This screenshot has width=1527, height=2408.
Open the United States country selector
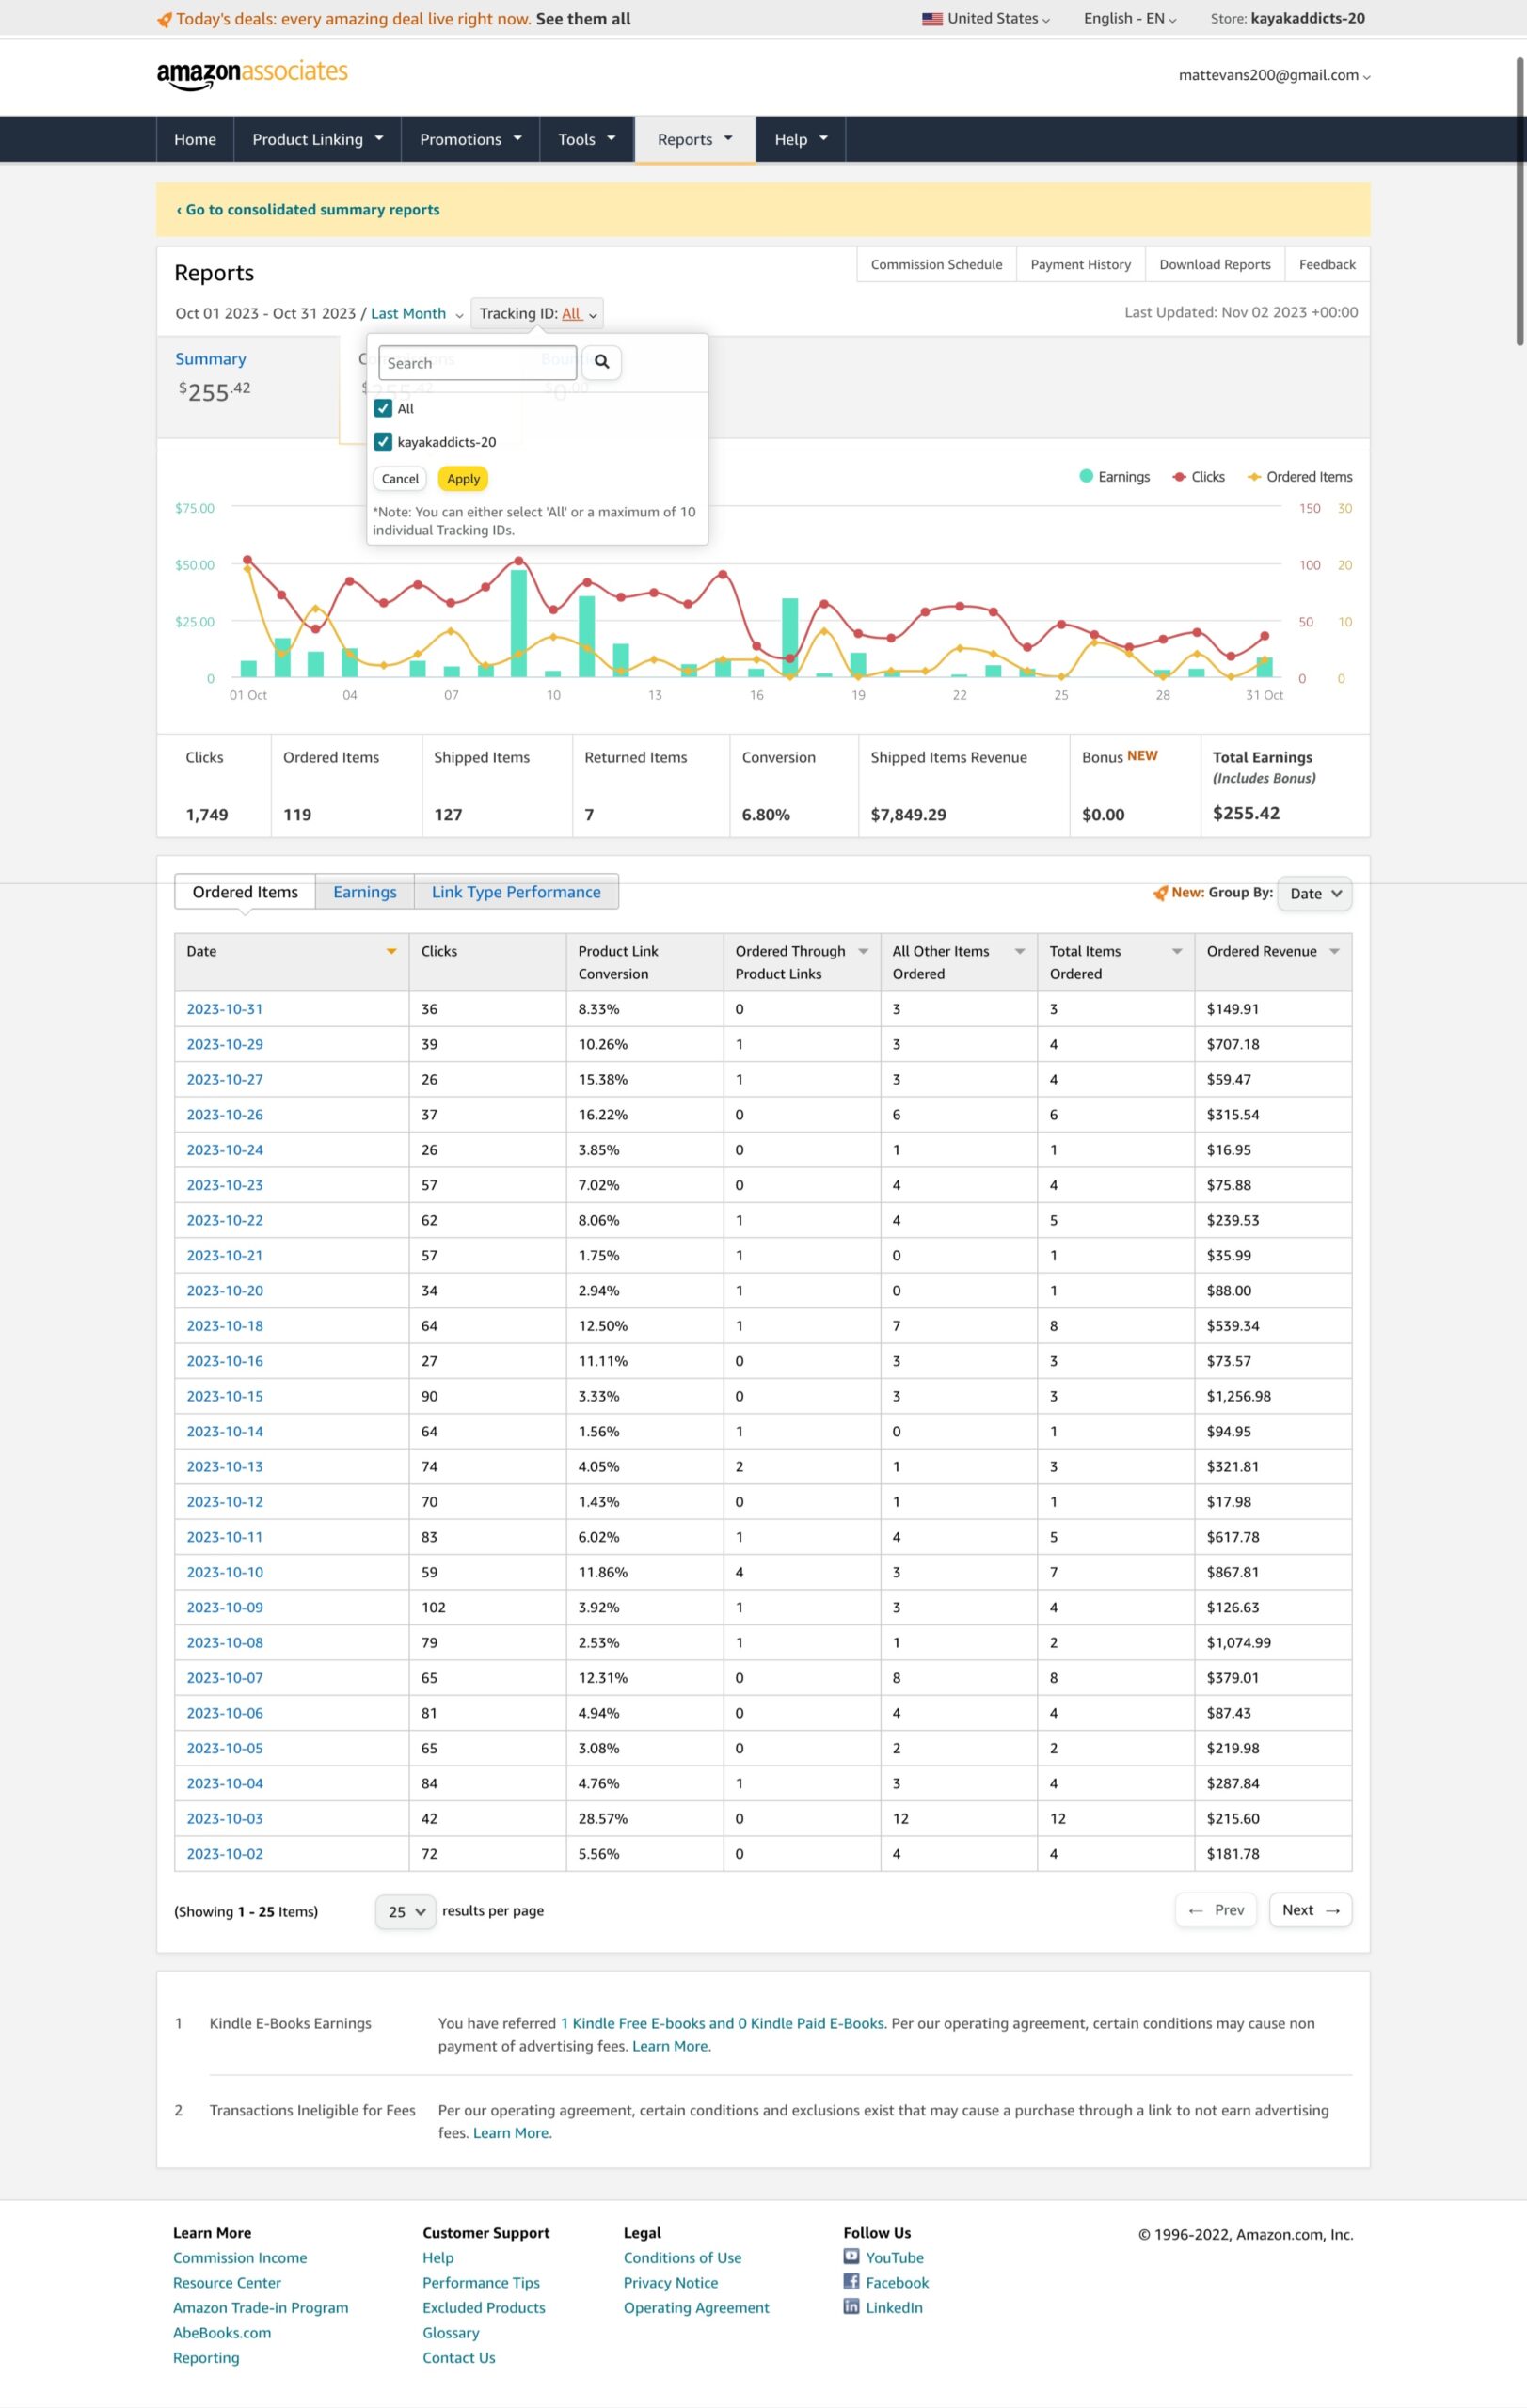coord(986,18)
